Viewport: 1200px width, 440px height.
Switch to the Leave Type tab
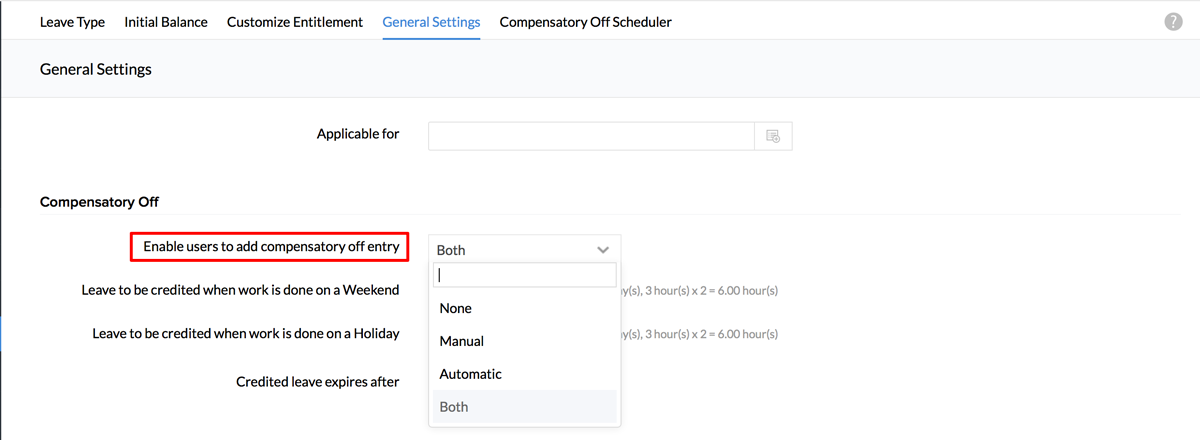[x=72, y=22]
